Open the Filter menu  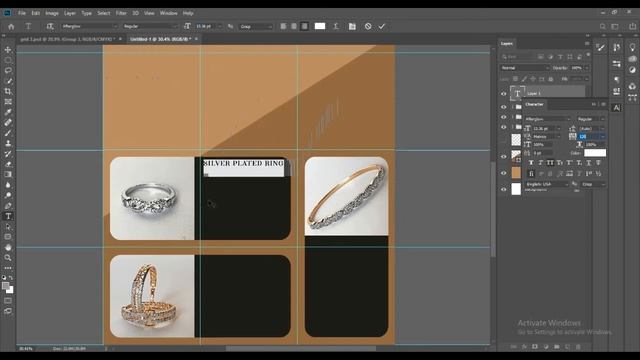(121, 13)
